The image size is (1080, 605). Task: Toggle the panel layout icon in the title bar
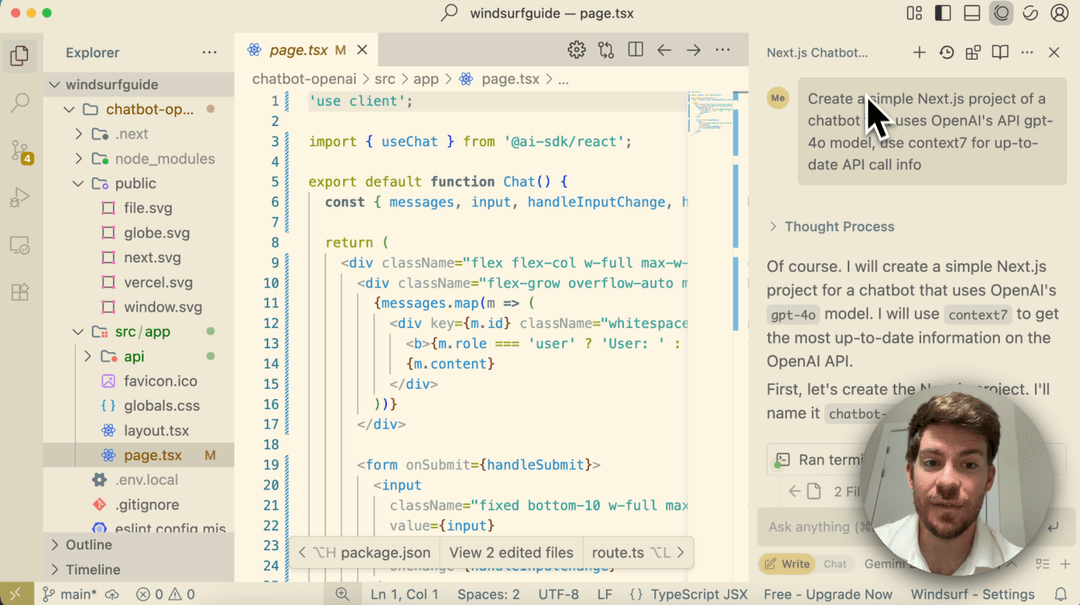tap(972, 13)
